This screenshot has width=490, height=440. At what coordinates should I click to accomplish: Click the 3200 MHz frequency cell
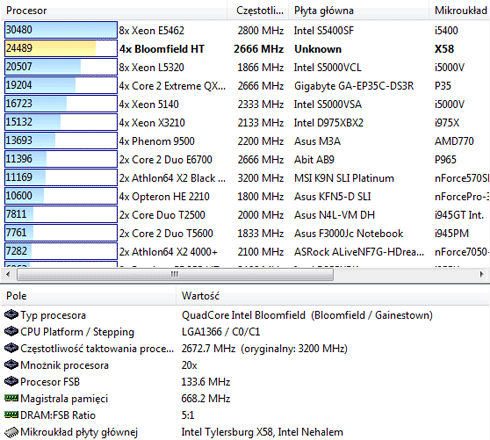(x=260, y=178)
